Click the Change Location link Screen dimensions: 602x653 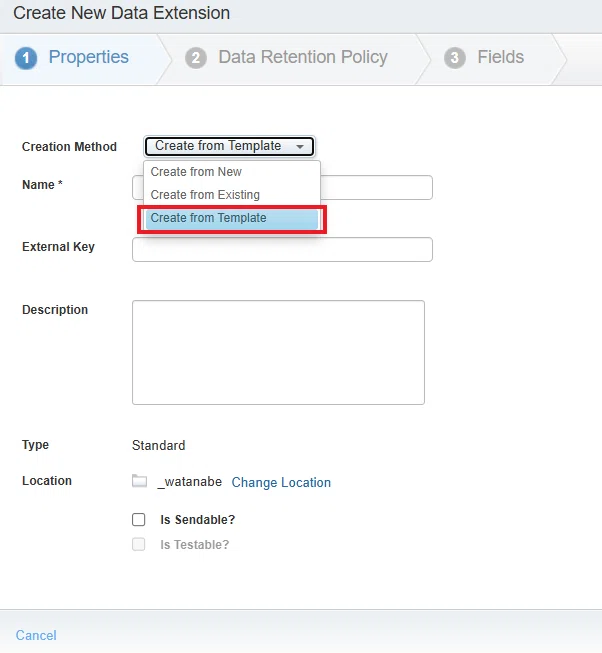(281, 482)
